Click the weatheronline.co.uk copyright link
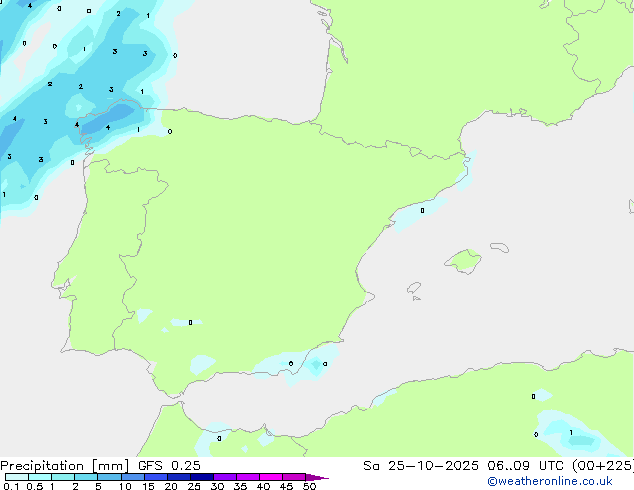The image size is (634, 490). pyautogui.click(x=549, y=481)
